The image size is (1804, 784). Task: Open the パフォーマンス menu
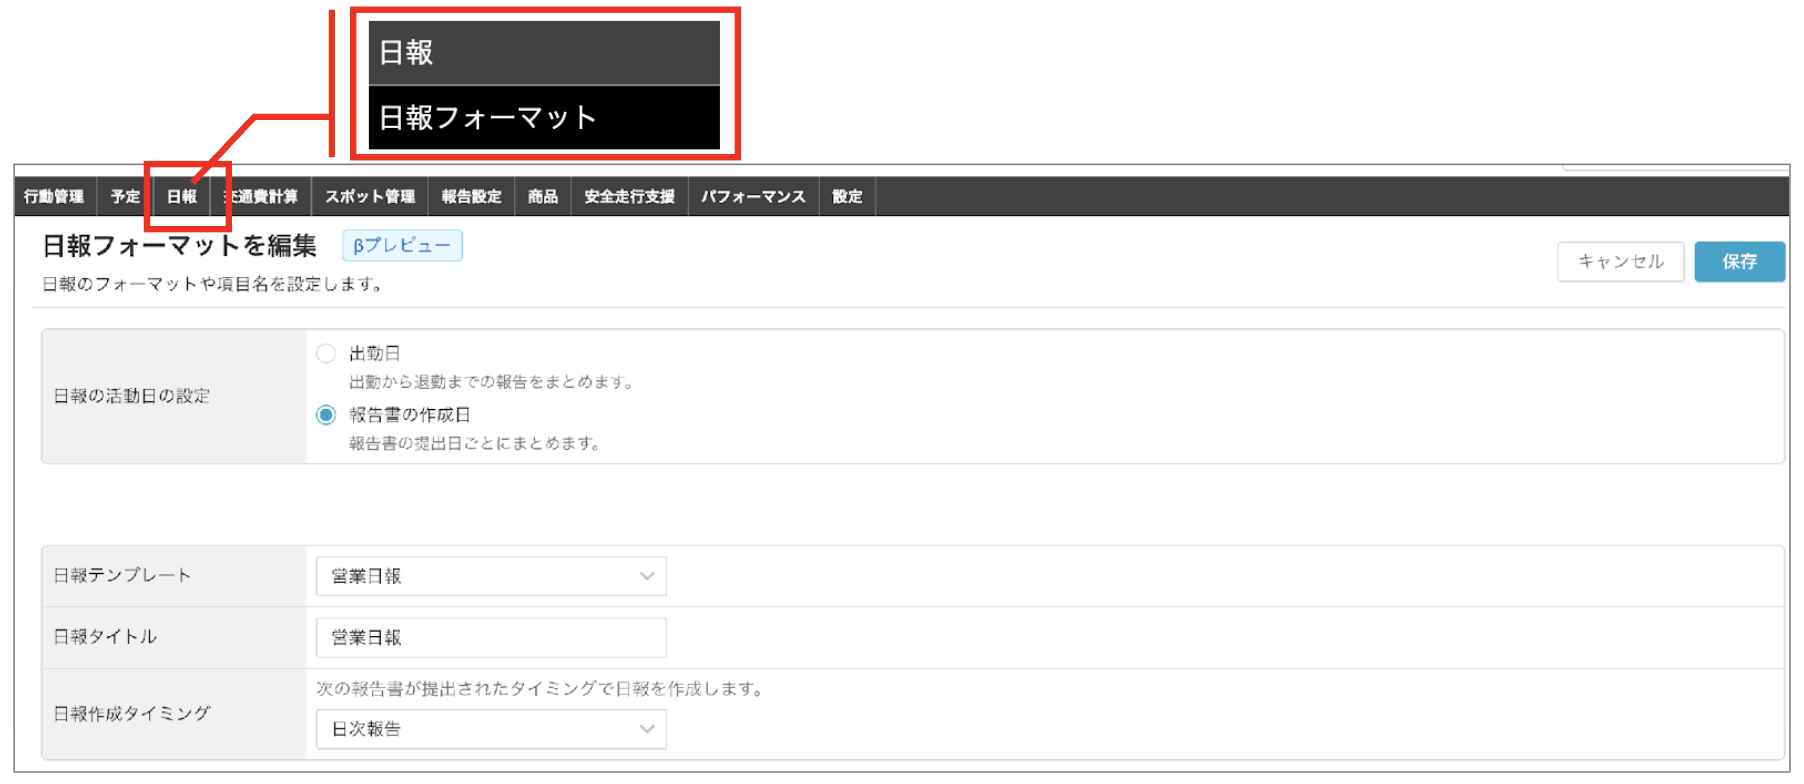pyautogui.click(x=753, y=196)
